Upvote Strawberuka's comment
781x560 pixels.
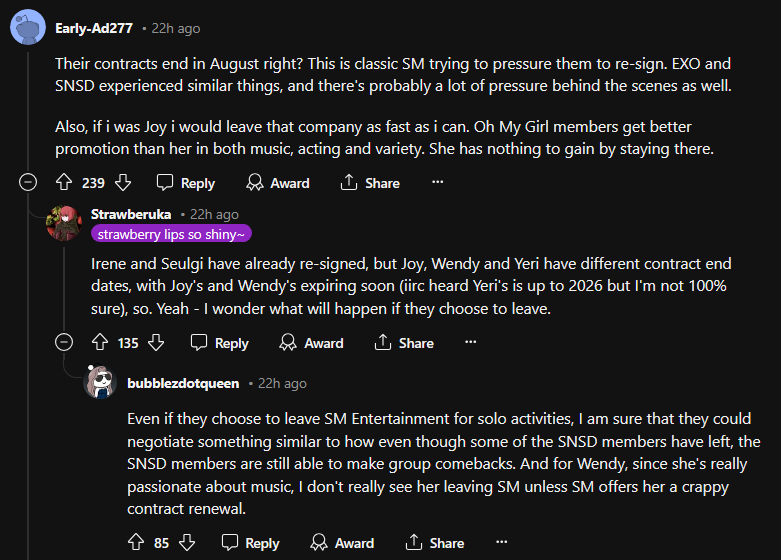tap(99, 343)
